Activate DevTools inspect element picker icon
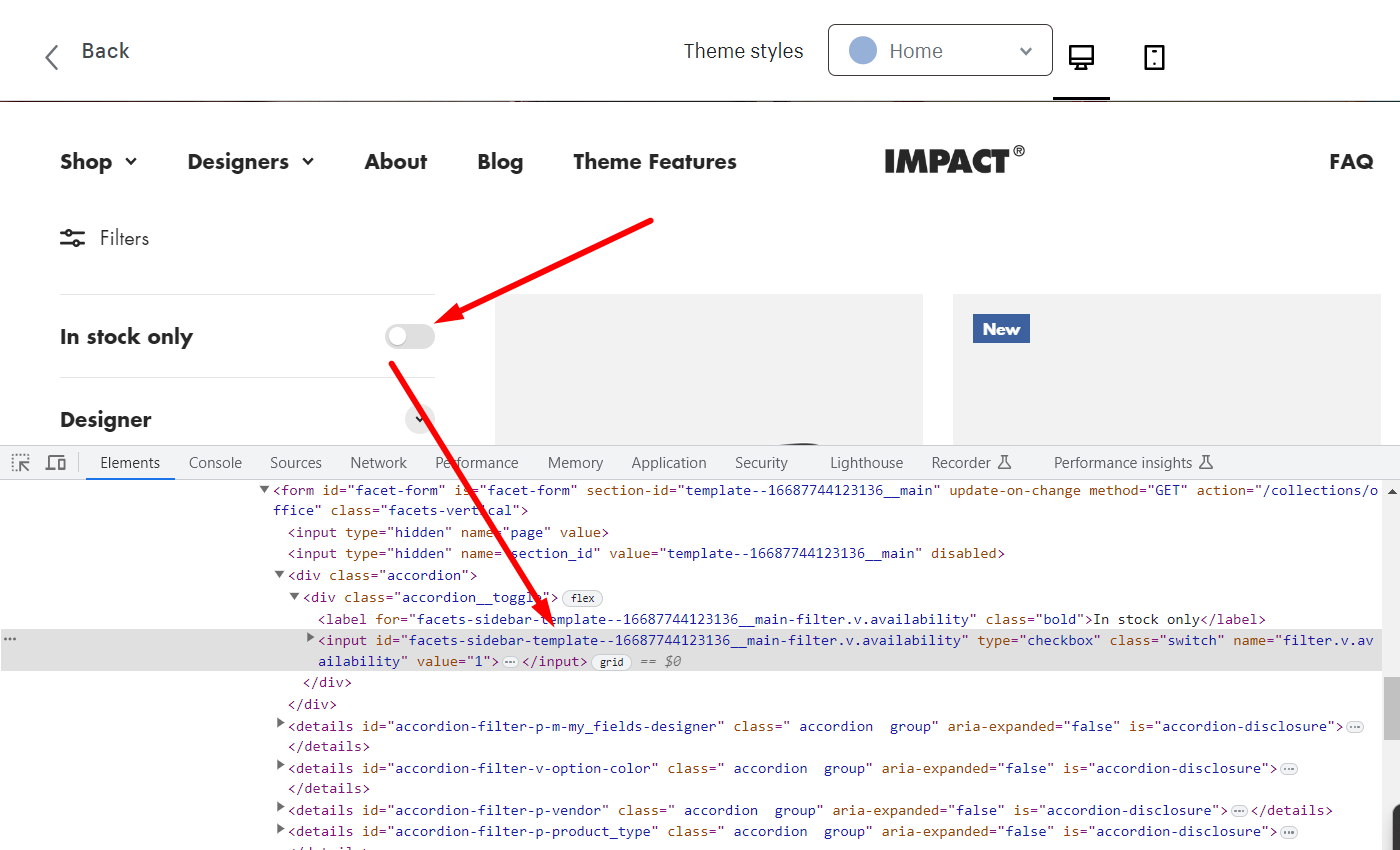 coord(20,463)
